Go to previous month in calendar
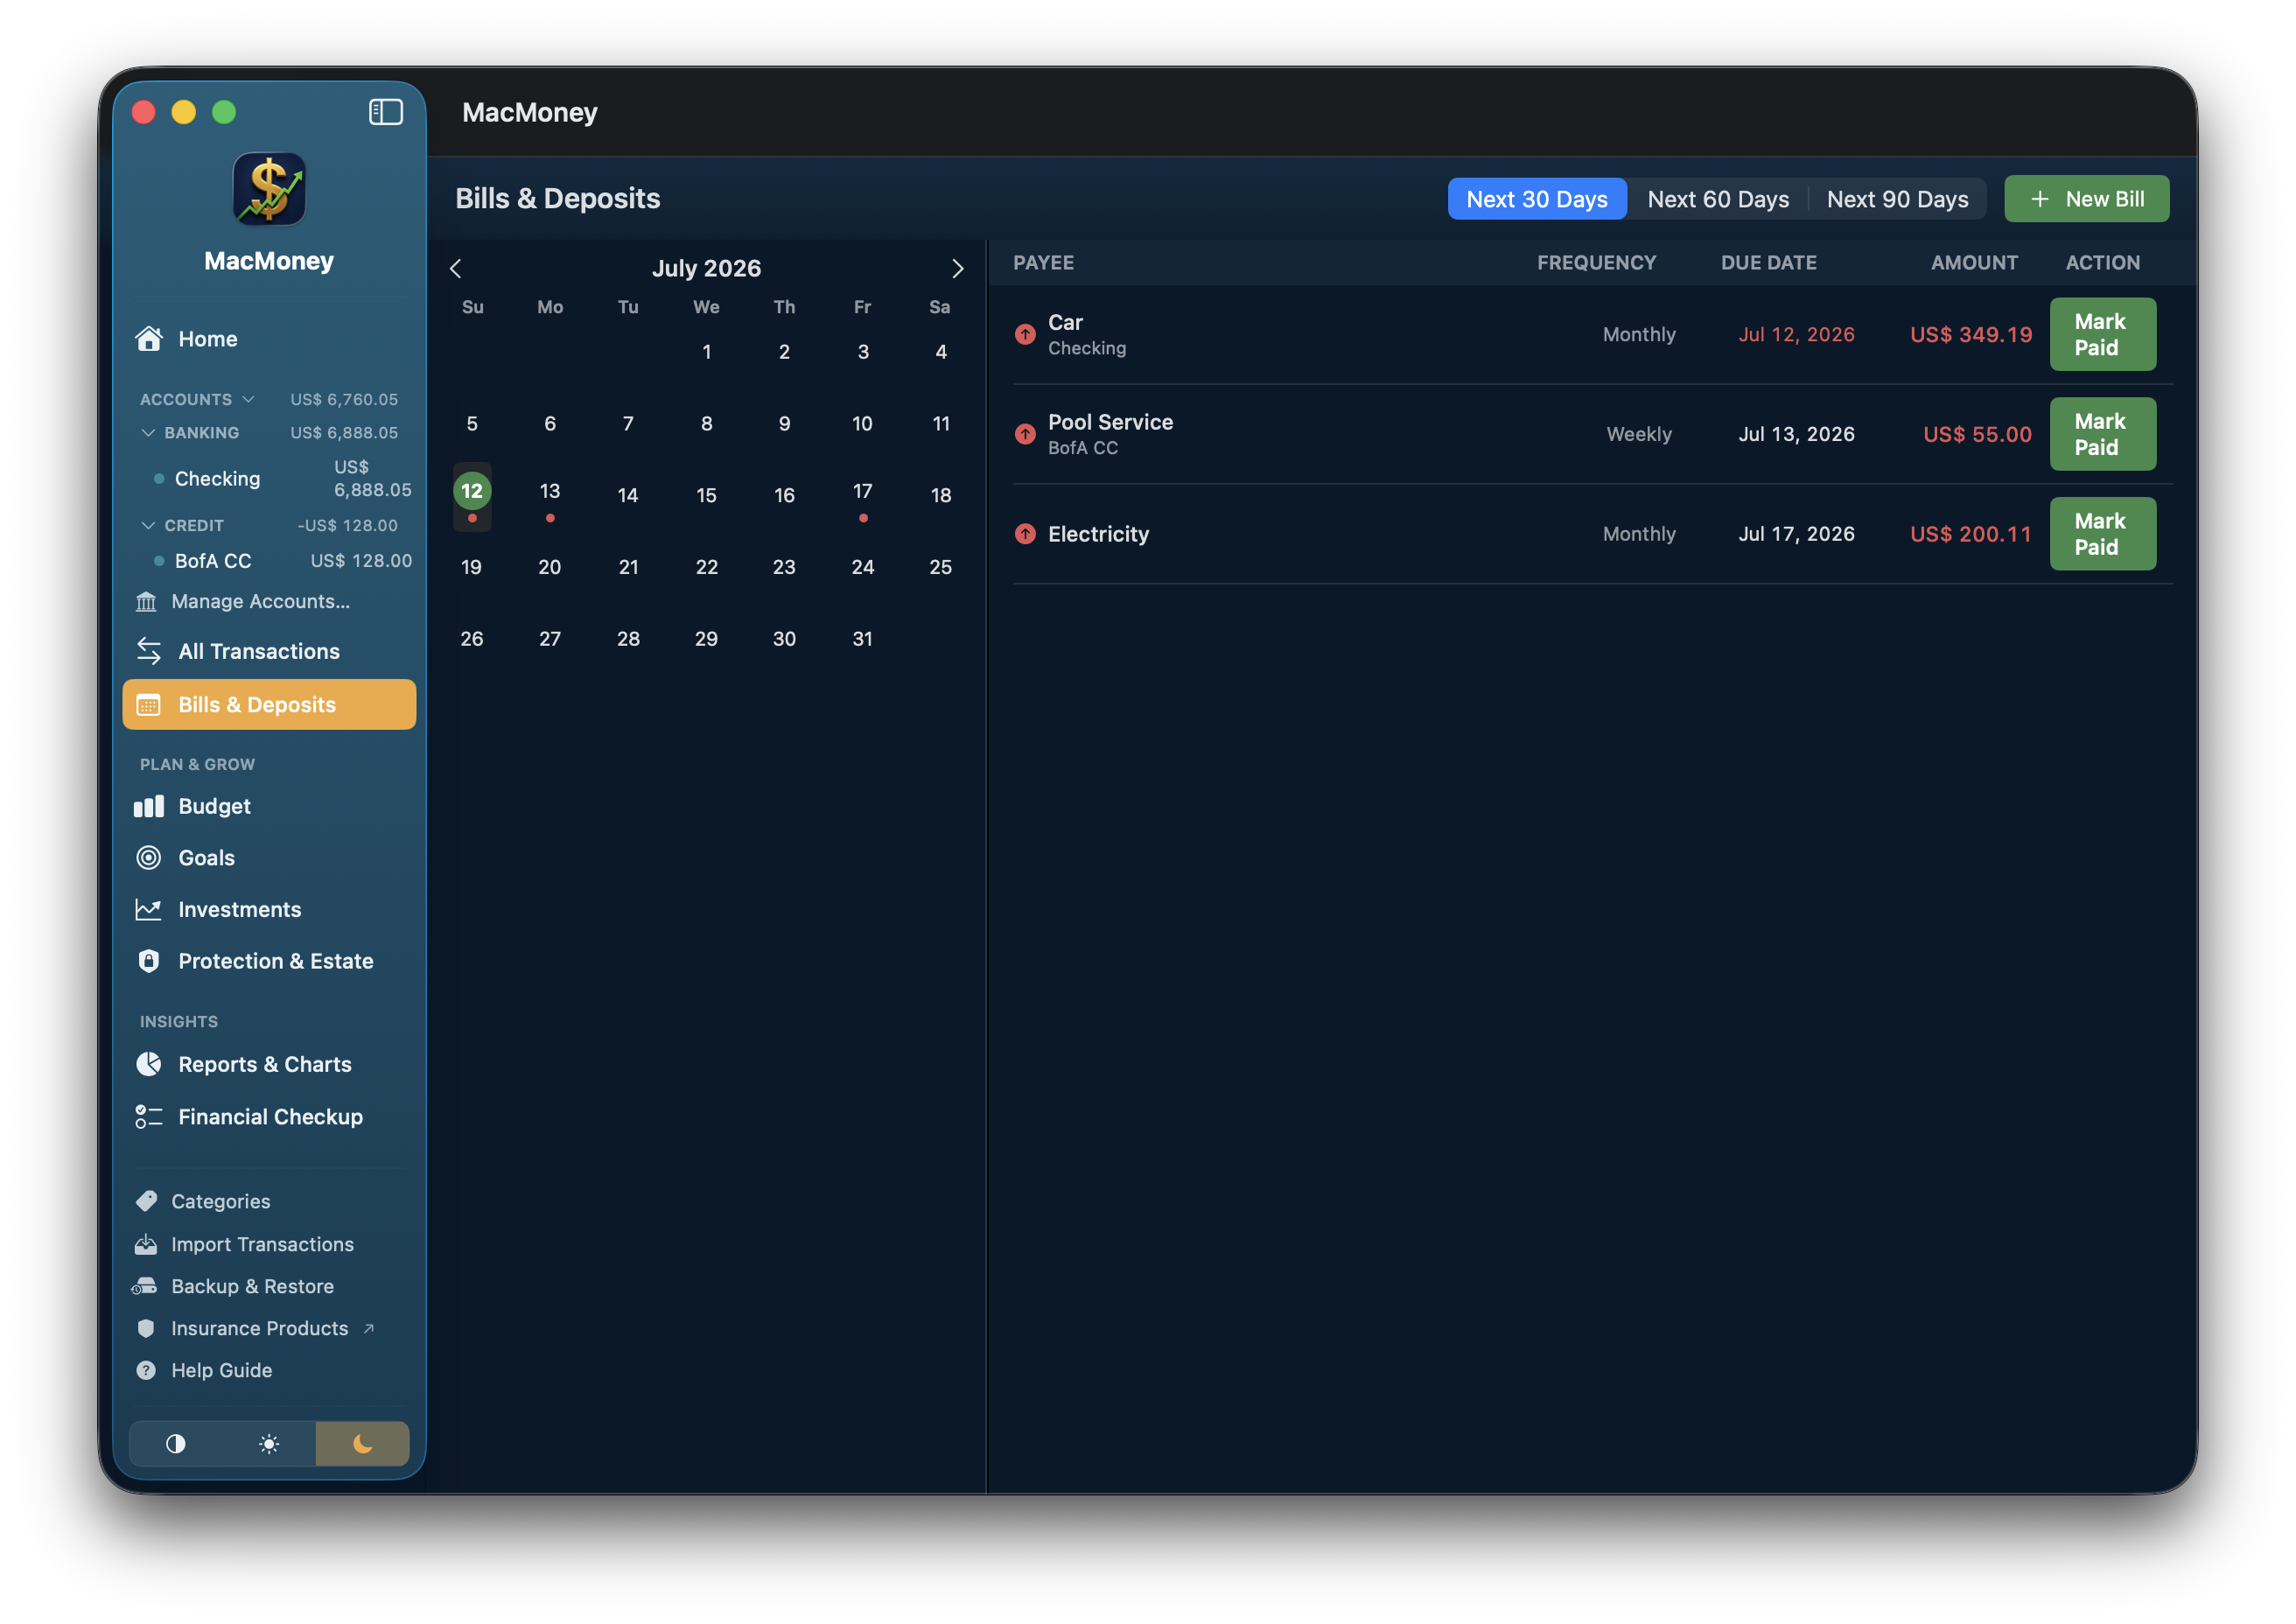This screenshot has height=1624, width=2296. pos(456,268)
